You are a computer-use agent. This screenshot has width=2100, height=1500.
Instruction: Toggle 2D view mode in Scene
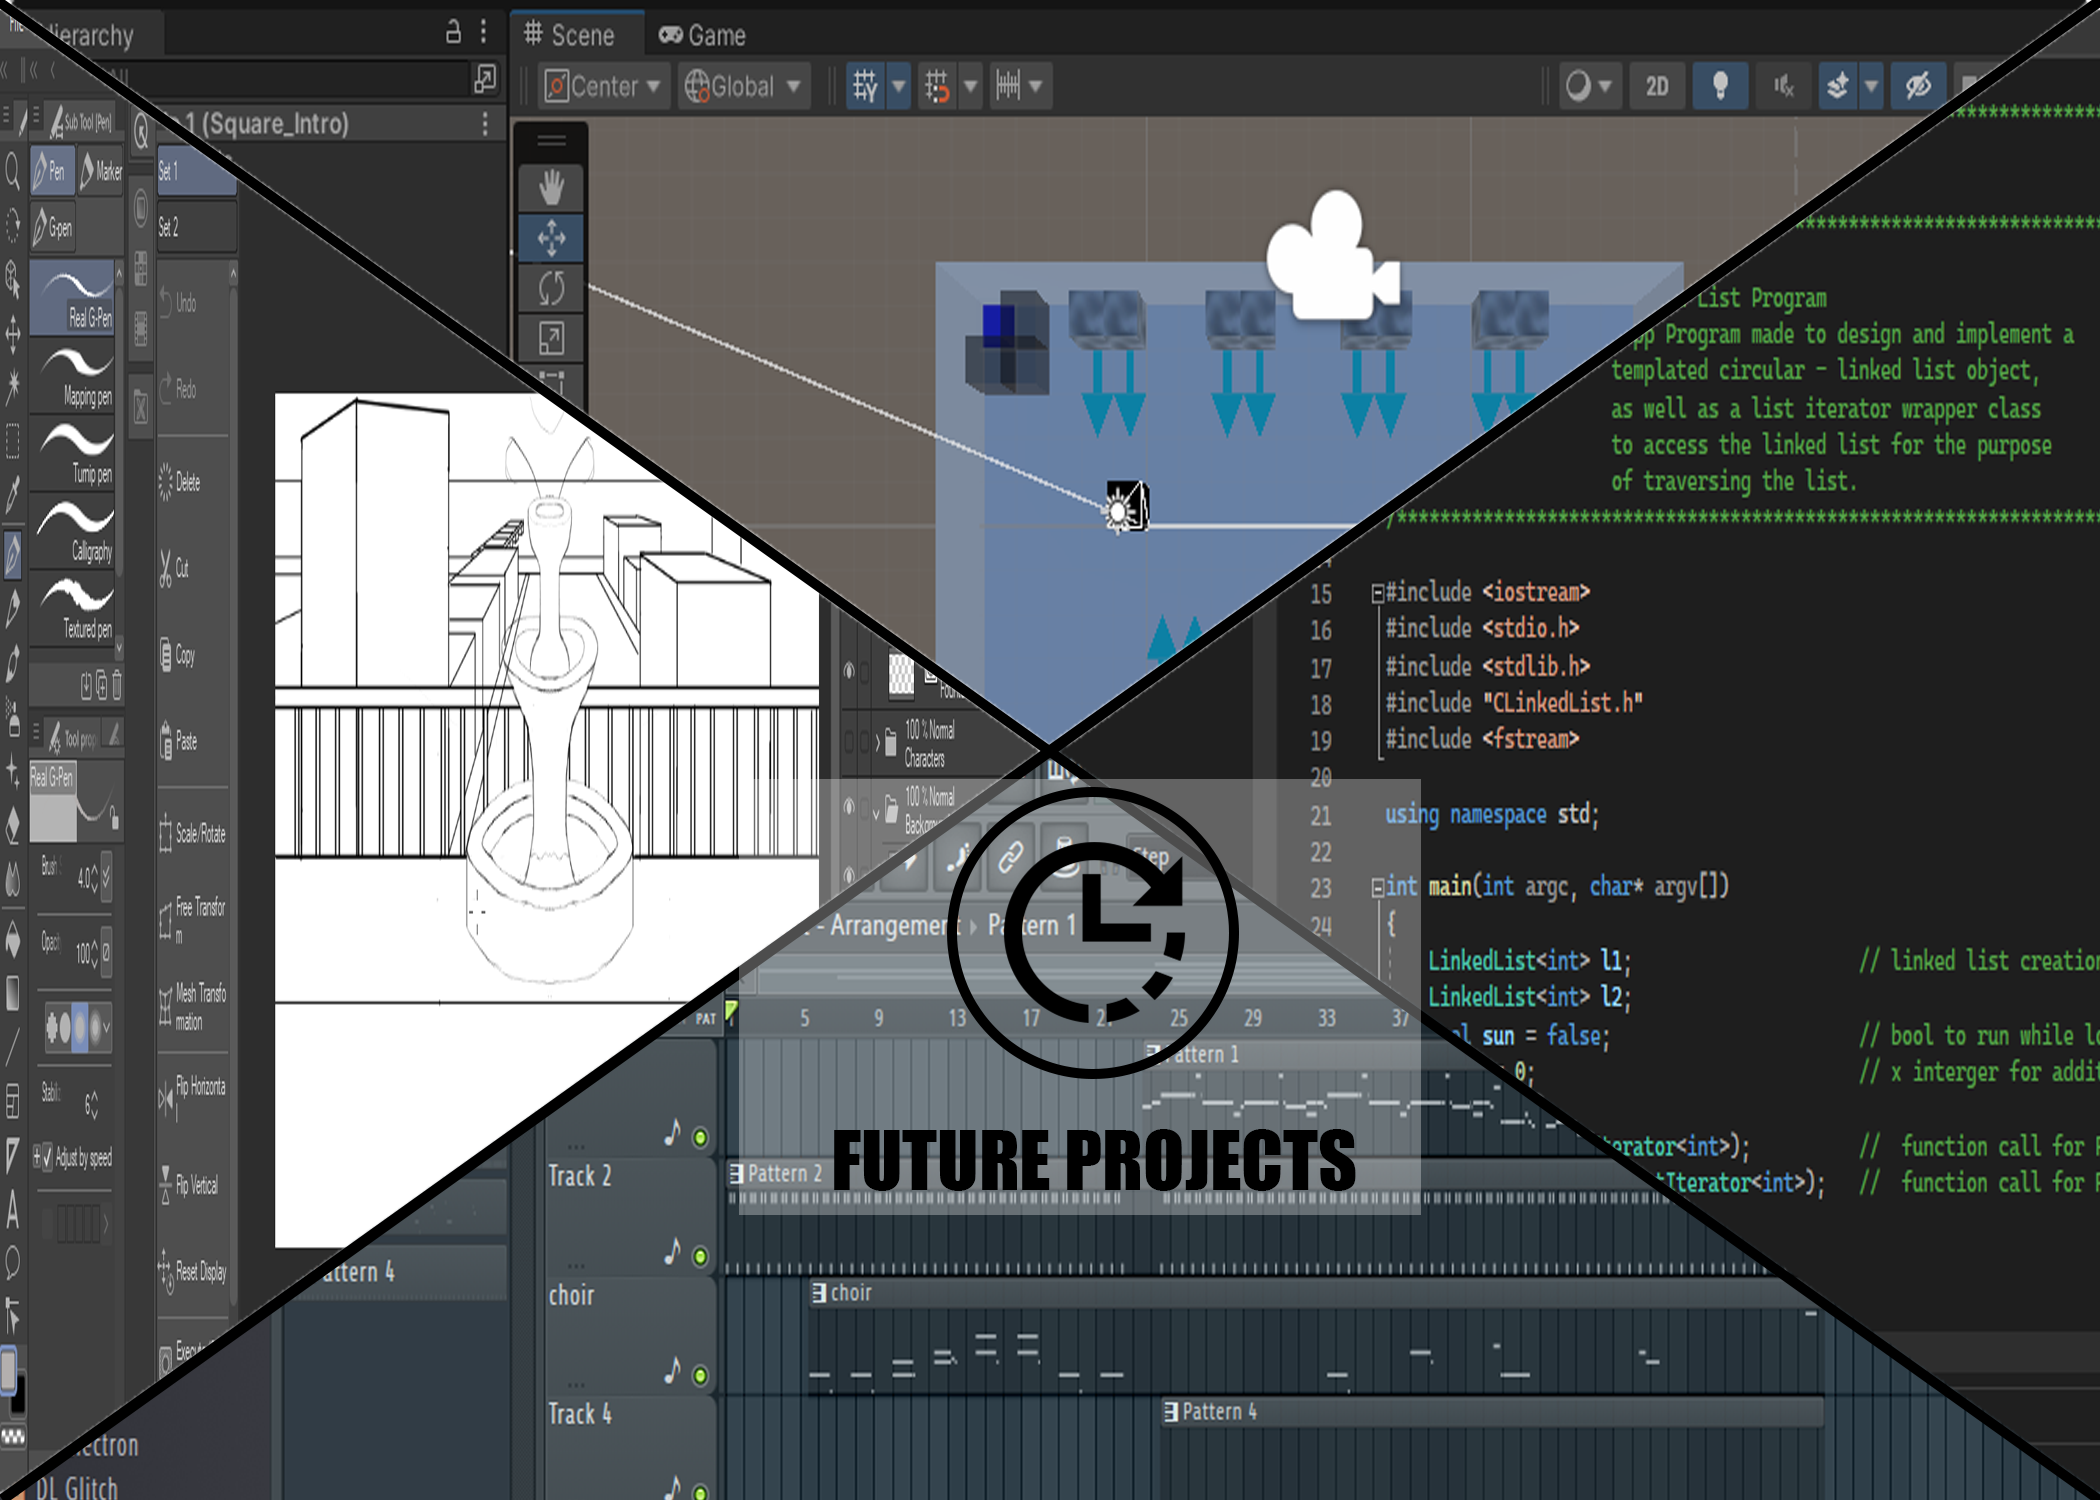click(x=1656, y=86)
